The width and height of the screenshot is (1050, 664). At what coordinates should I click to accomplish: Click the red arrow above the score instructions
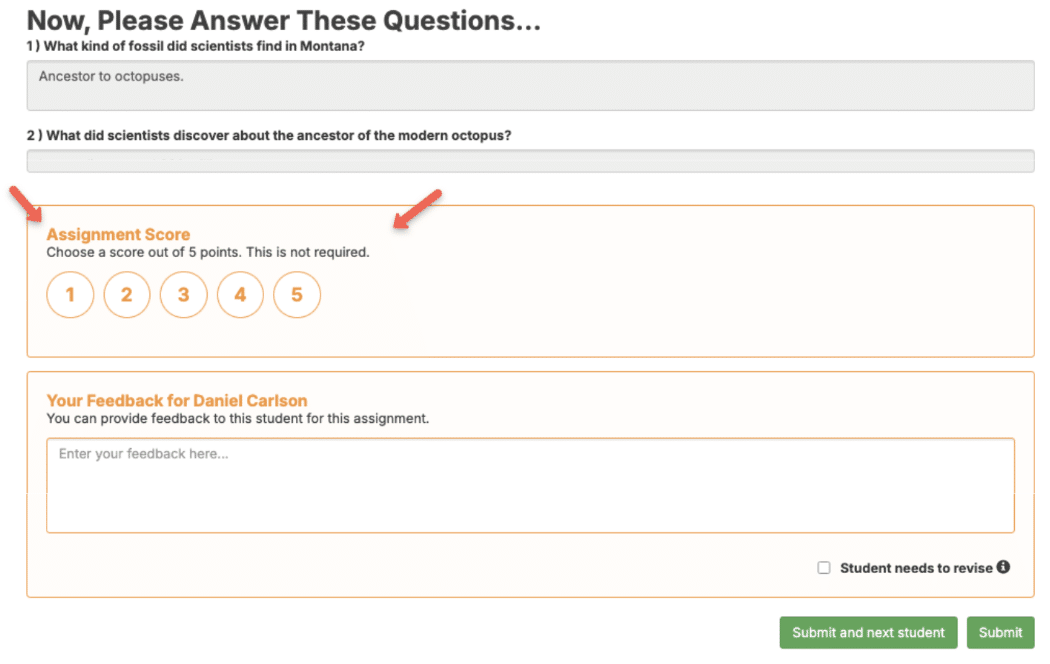coord(417,209)
